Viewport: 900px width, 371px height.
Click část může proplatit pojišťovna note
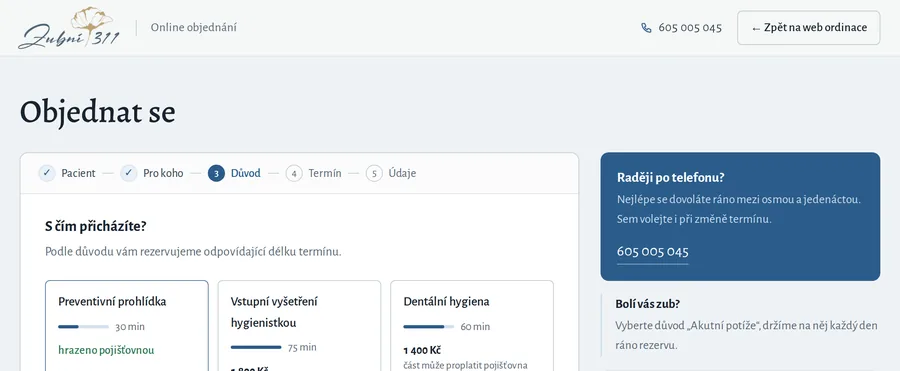click(465, 365)
